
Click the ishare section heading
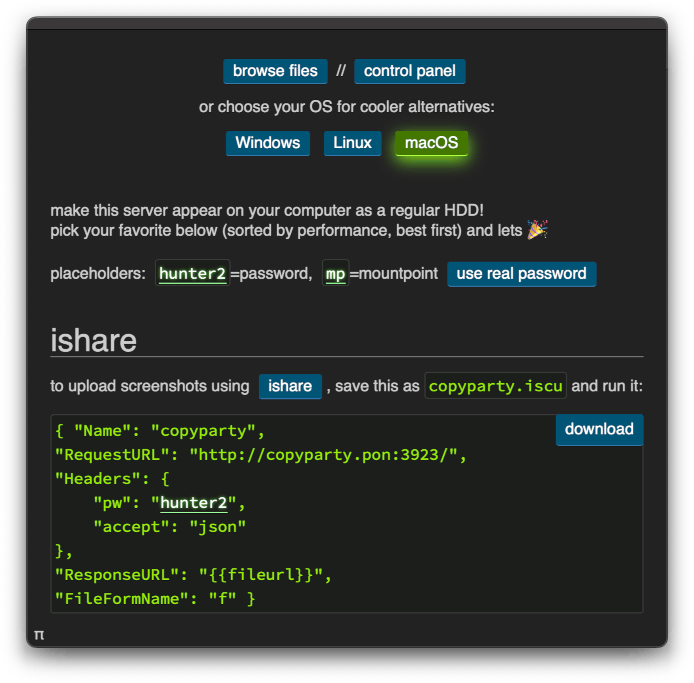[x=93, y=340]
